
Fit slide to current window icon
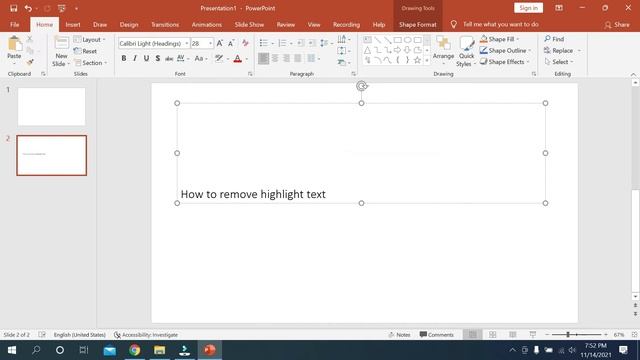coord(634,335)
